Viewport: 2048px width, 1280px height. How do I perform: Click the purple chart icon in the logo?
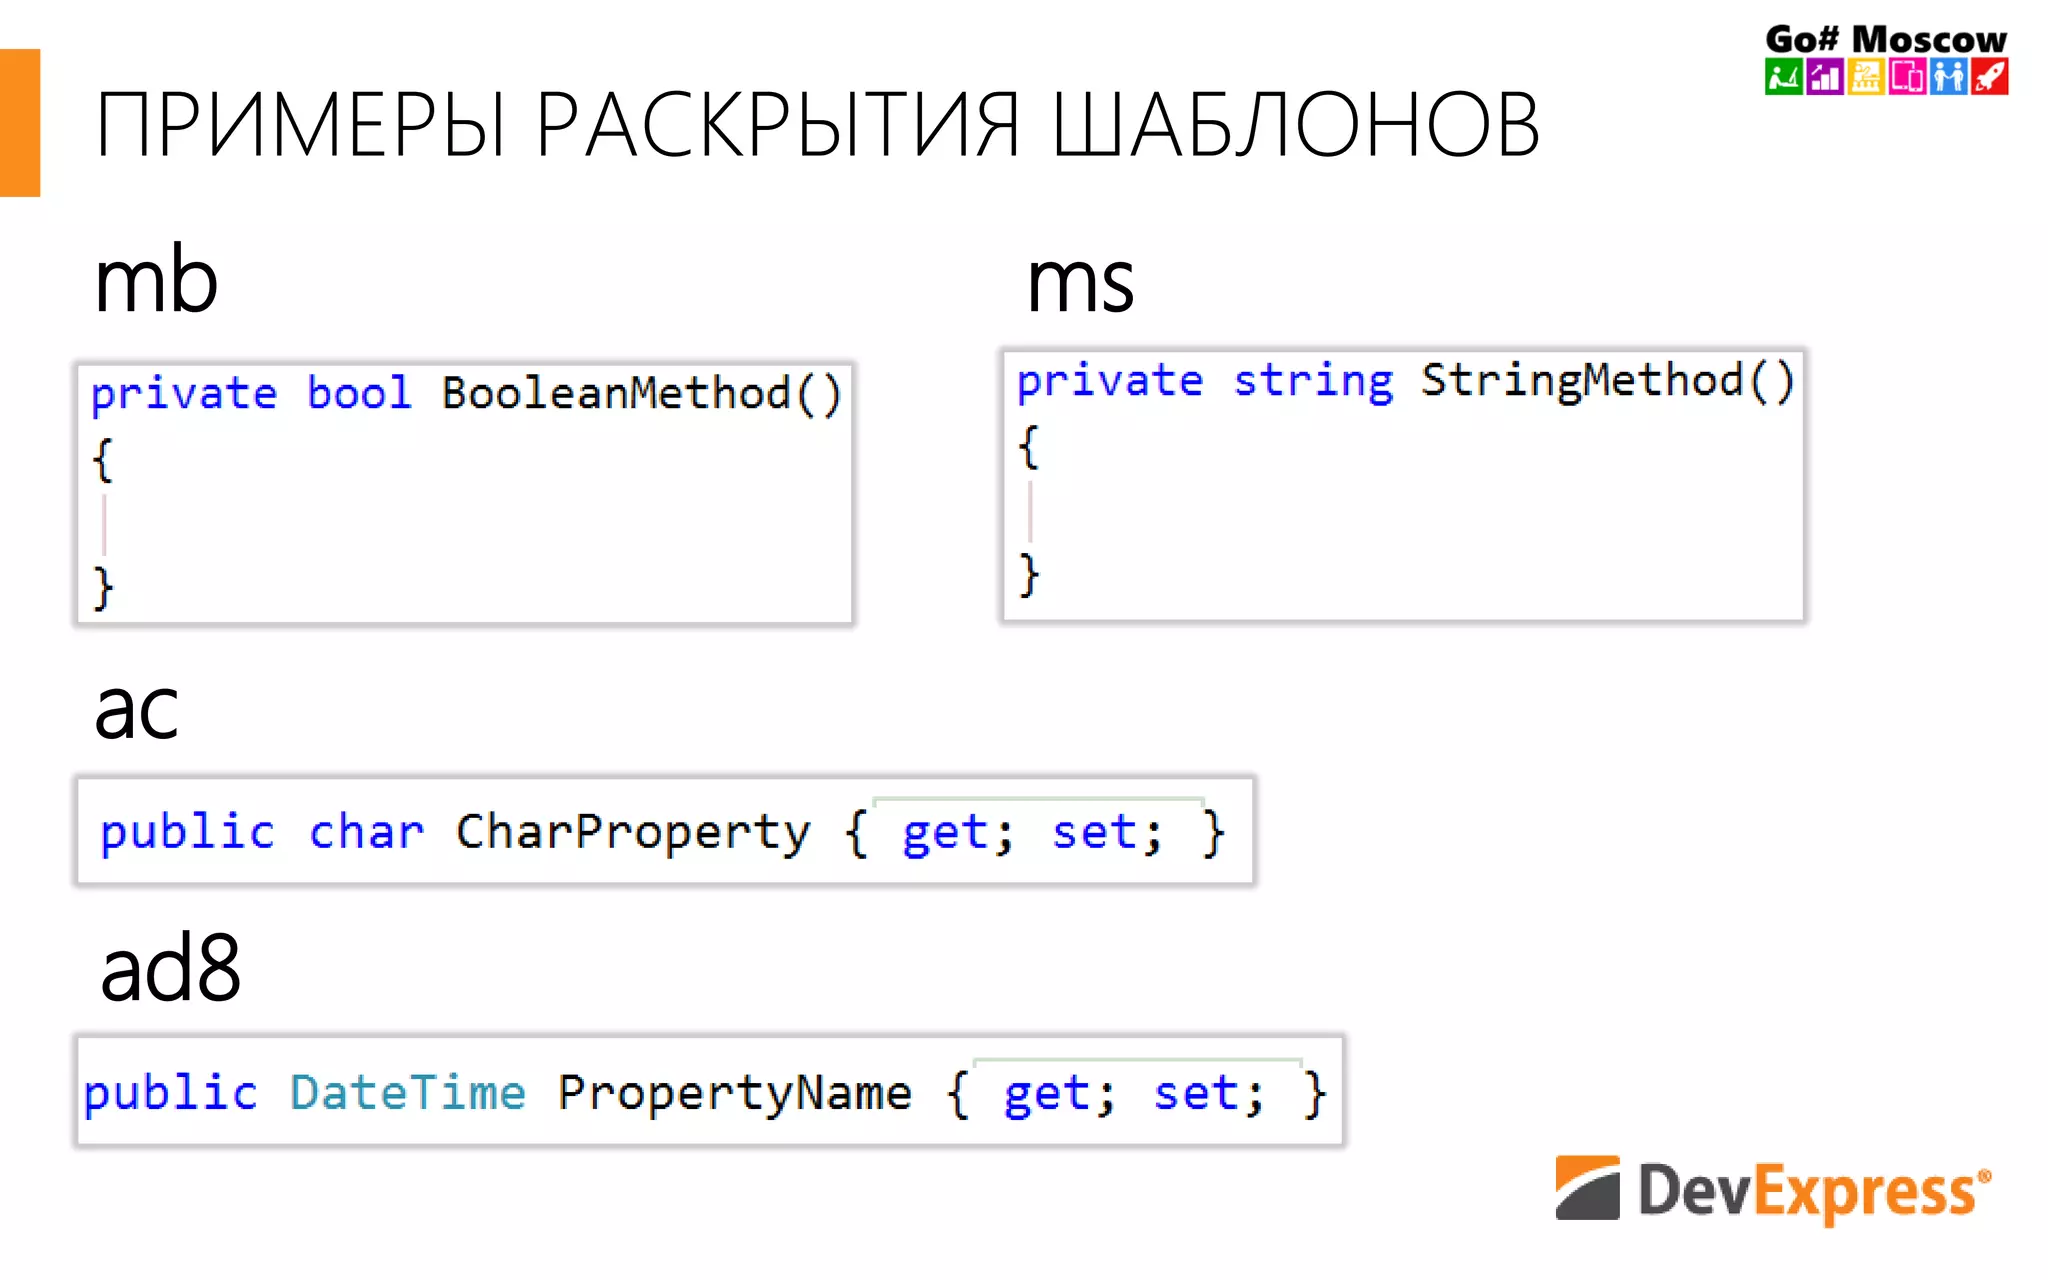click(1825, 76)
